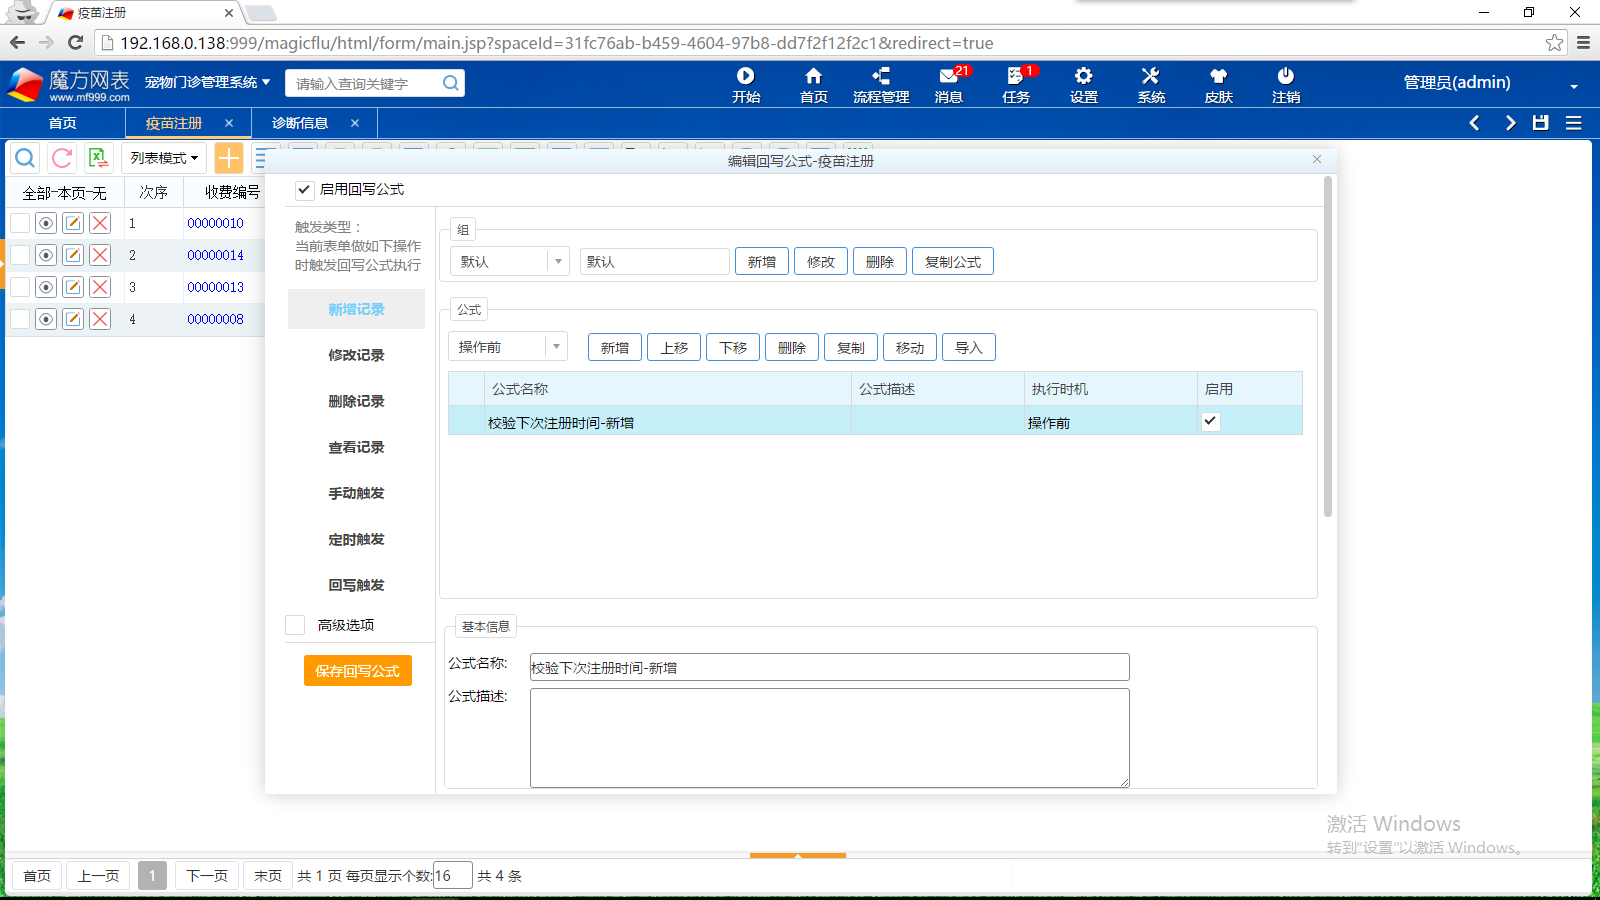Check row checkbox for record 00000008
Screen dimensions: 1600x900
click(x=20, y=319)
